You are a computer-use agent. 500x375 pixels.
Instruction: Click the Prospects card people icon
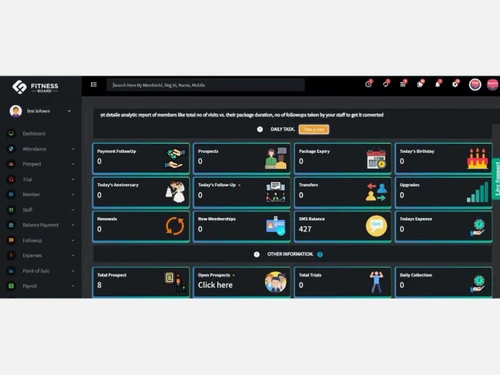[276, 158]
